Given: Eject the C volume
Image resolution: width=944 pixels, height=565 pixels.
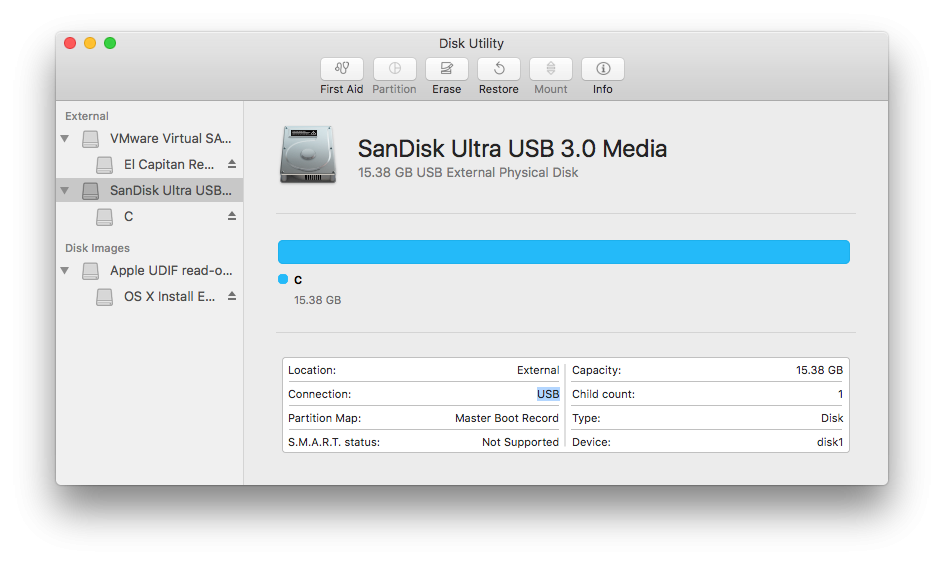Looking at the screenshot, I should [232, 216].
